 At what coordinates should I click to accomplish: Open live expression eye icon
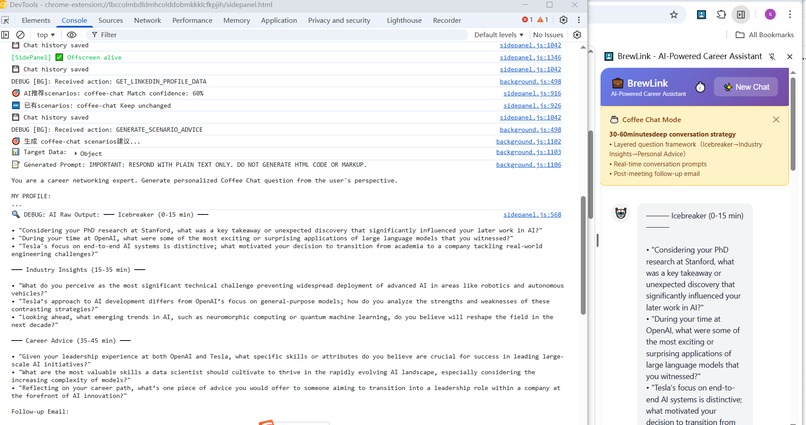pyautogui.click(x=71, y=35)
